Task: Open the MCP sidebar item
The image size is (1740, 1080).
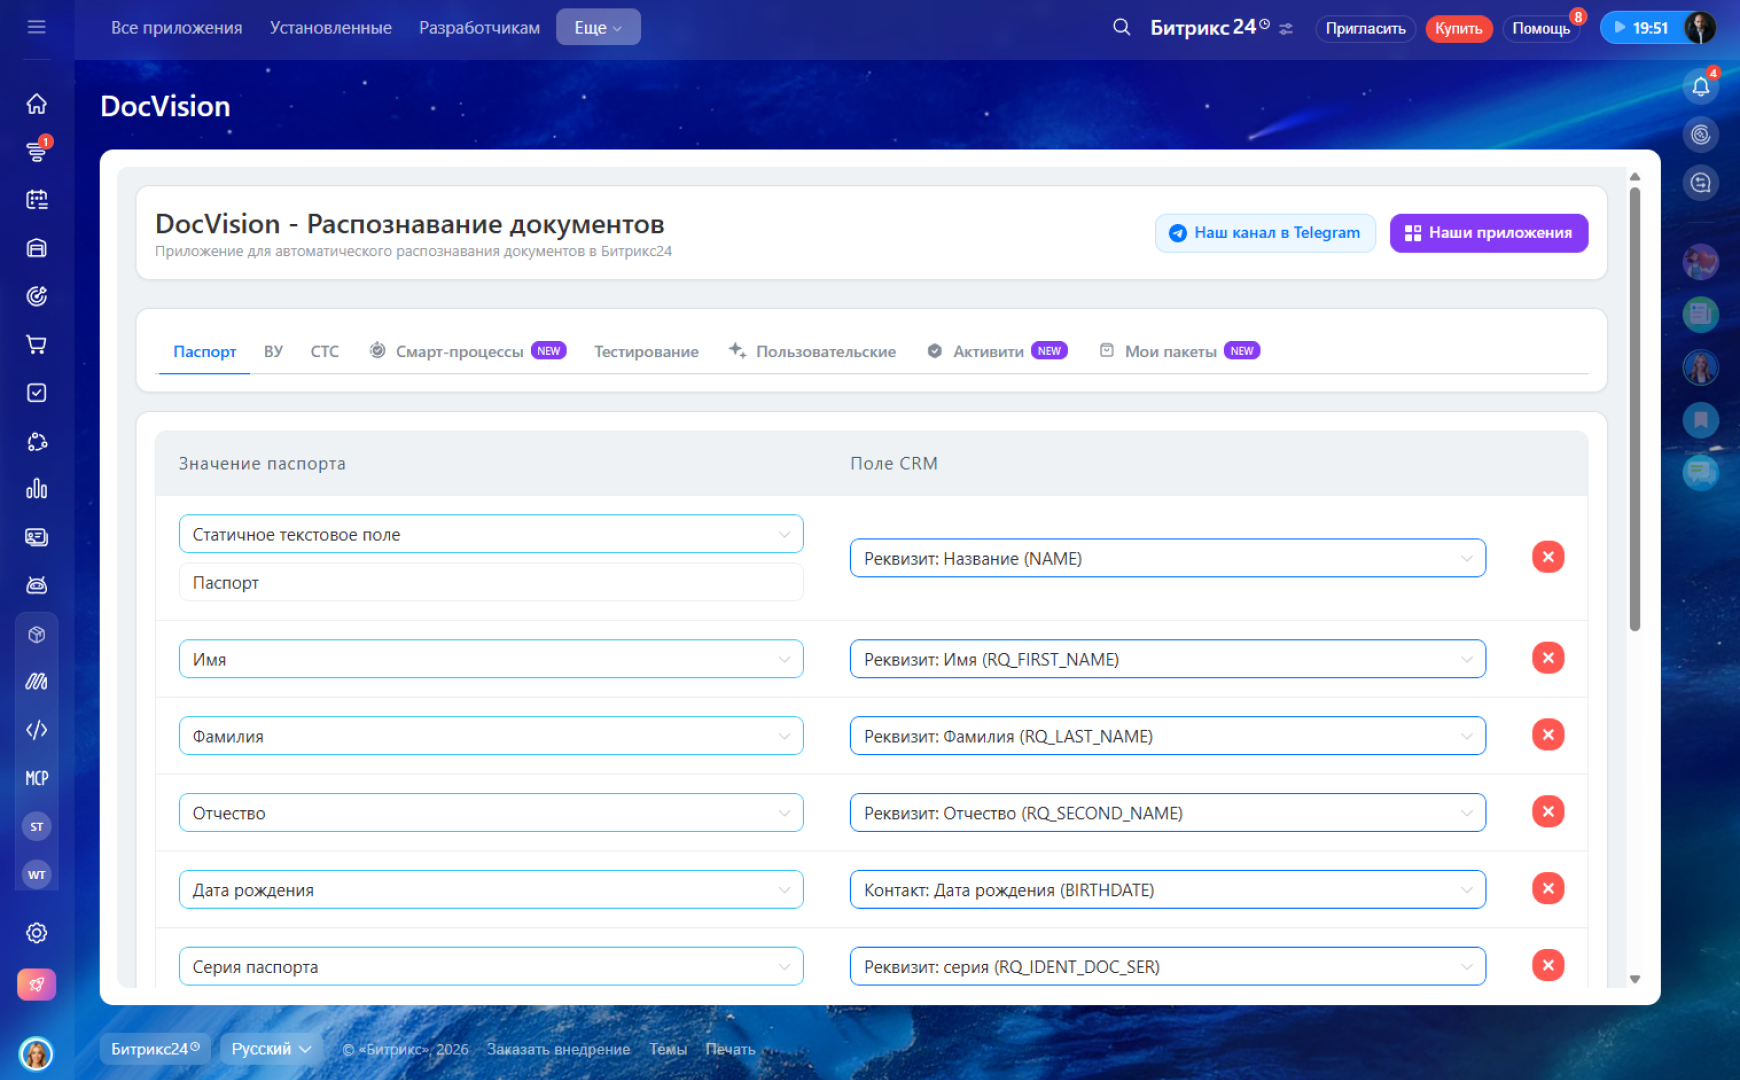Action: (37, 778)
